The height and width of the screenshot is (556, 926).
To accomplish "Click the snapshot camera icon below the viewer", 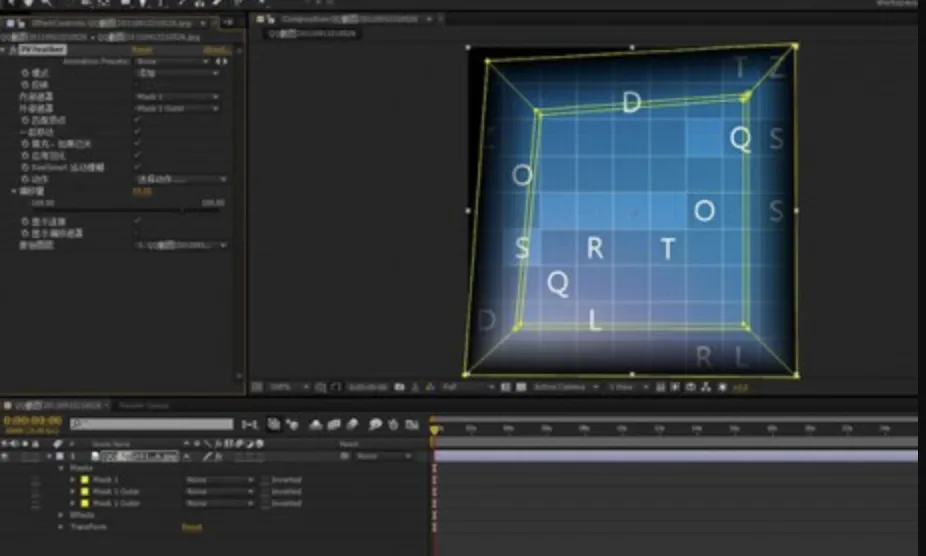I will pyautogui.click(x=400, y=387).
